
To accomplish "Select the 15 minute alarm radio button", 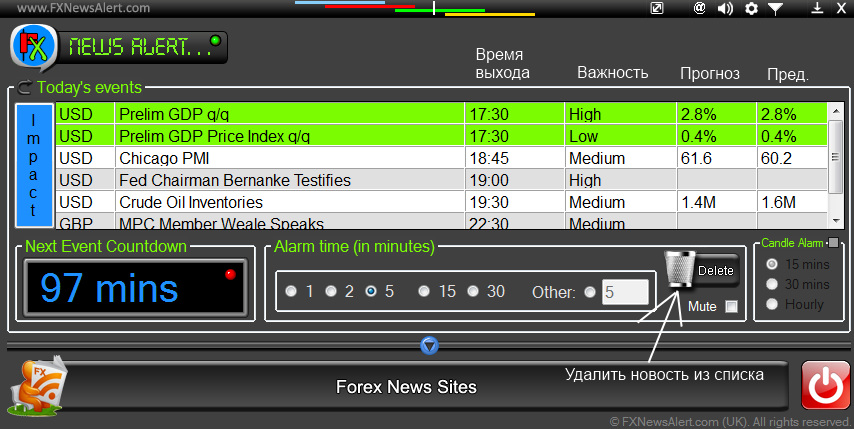I will (424, 291).
